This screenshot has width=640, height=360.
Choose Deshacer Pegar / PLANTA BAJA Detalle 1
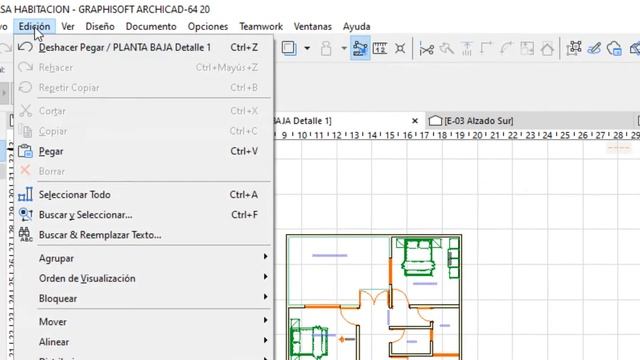(144, 47)
